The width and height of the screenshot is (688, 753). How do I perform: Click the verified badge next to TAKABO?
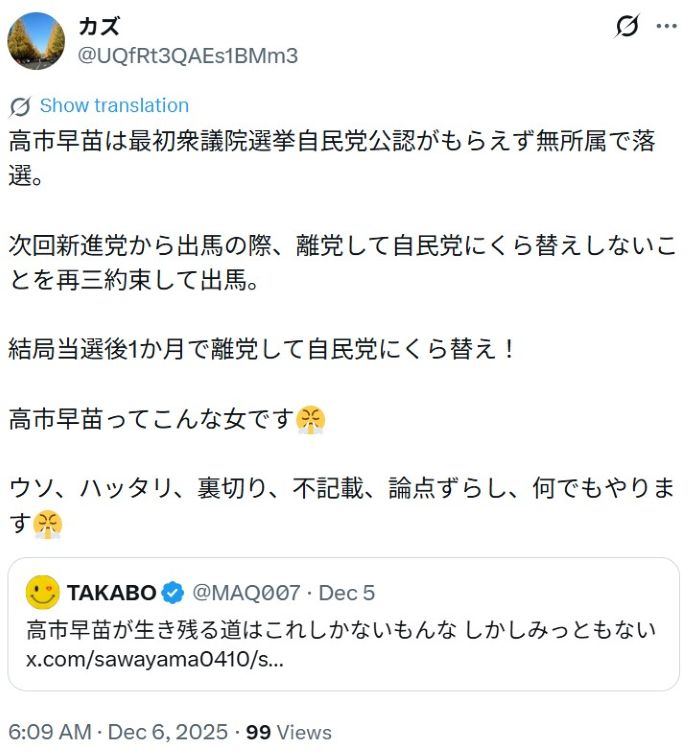point(173,593)
